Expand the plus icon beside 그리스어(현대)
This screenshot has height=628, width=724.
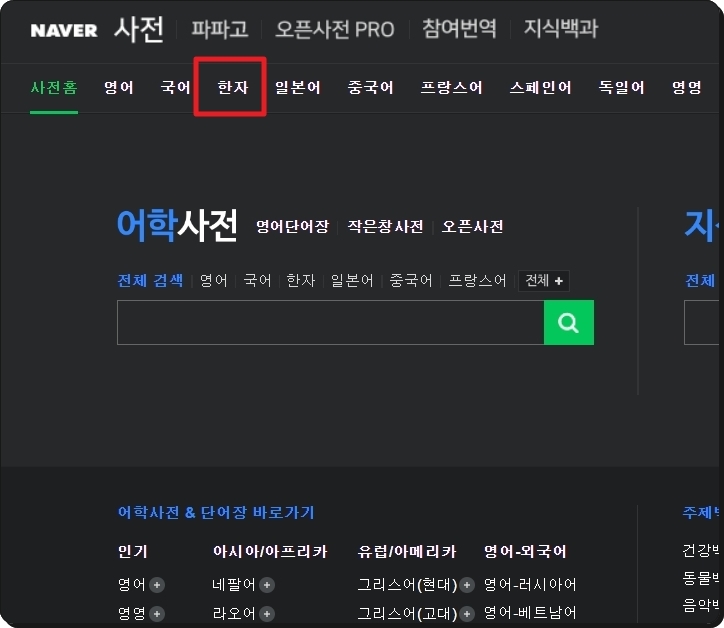click(467, 585)
